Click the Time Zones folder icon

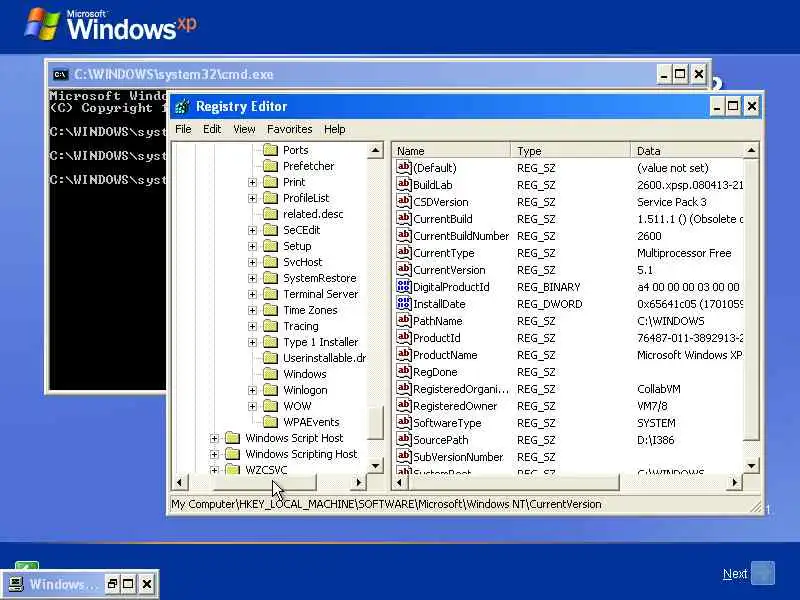270,310
